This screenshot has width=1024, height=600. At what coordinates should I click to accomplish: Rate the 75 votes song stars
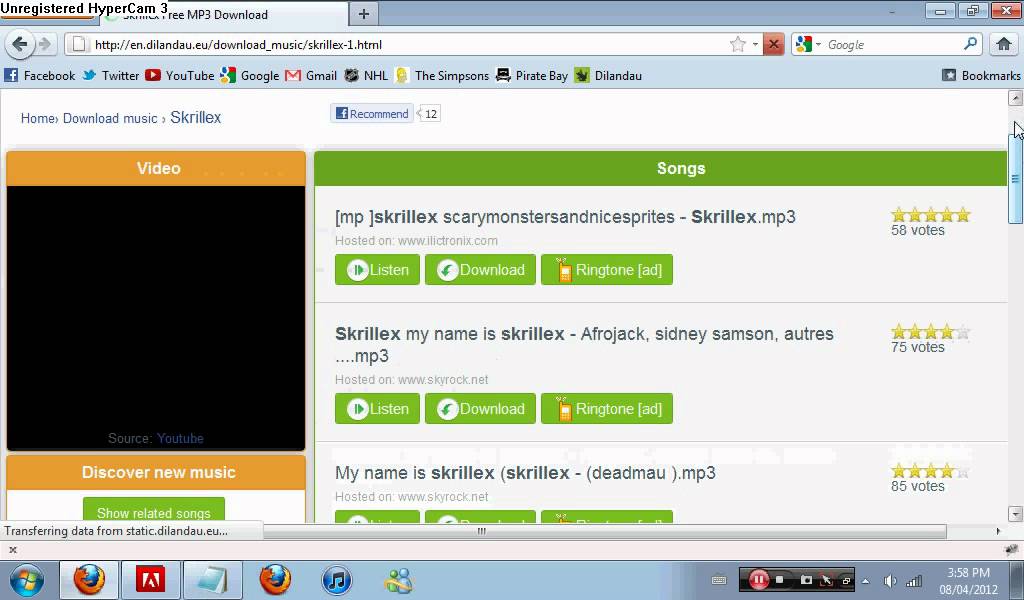pos(931,332)
